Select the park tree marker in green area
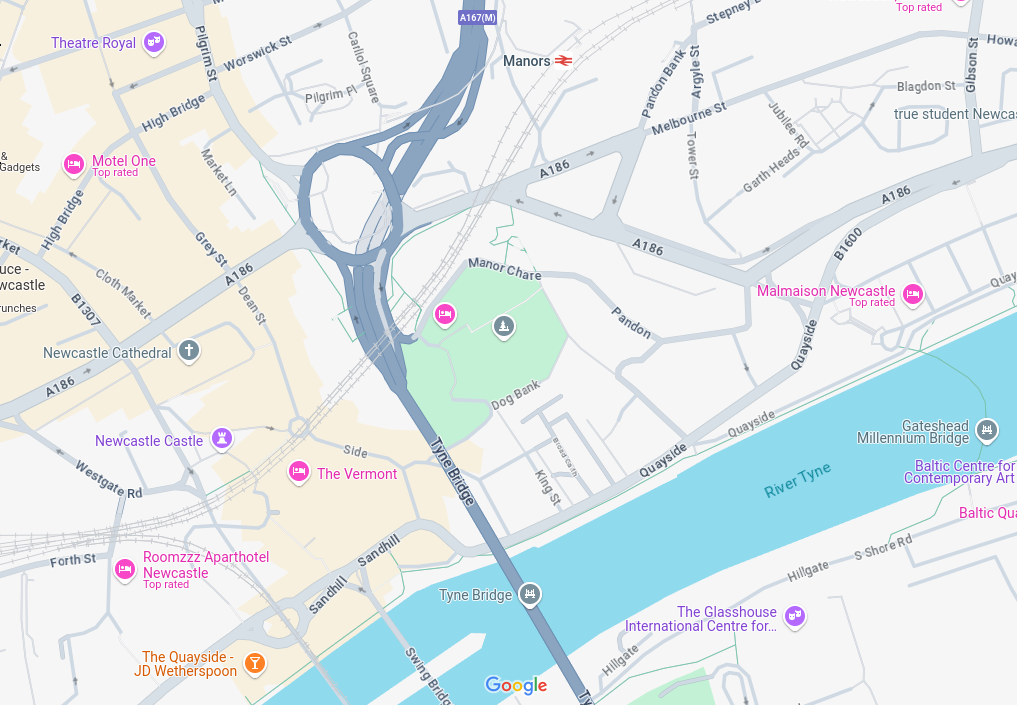The height and width of the screenshot is (705, 1017). point(504,326)
